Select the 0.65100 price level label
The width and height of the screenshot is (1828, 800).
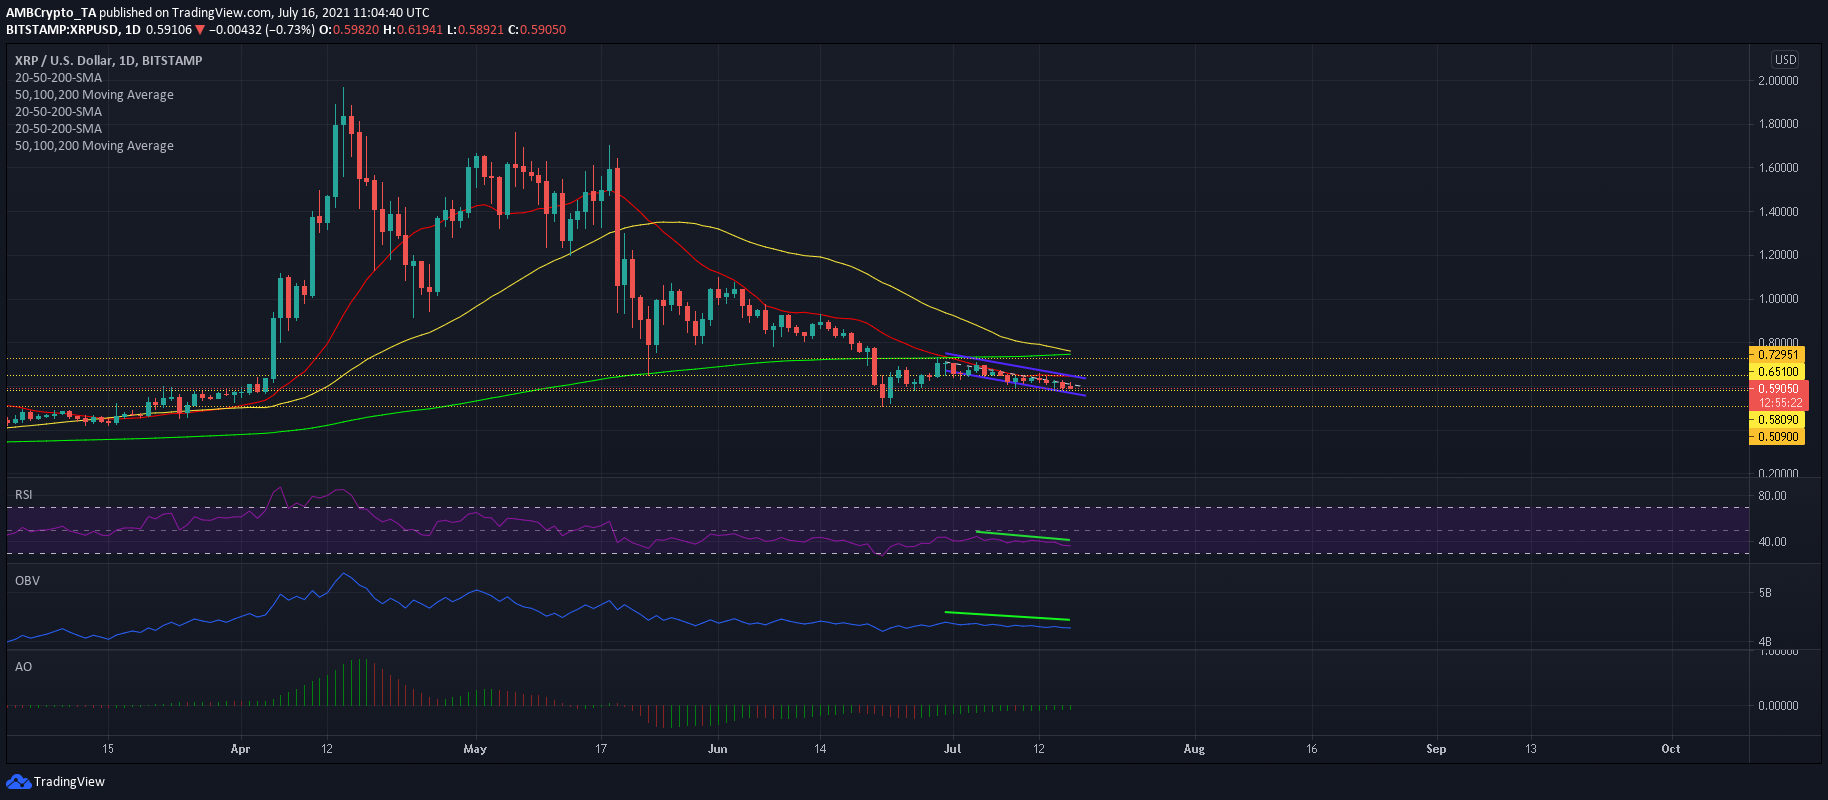tap(1777, 371)
